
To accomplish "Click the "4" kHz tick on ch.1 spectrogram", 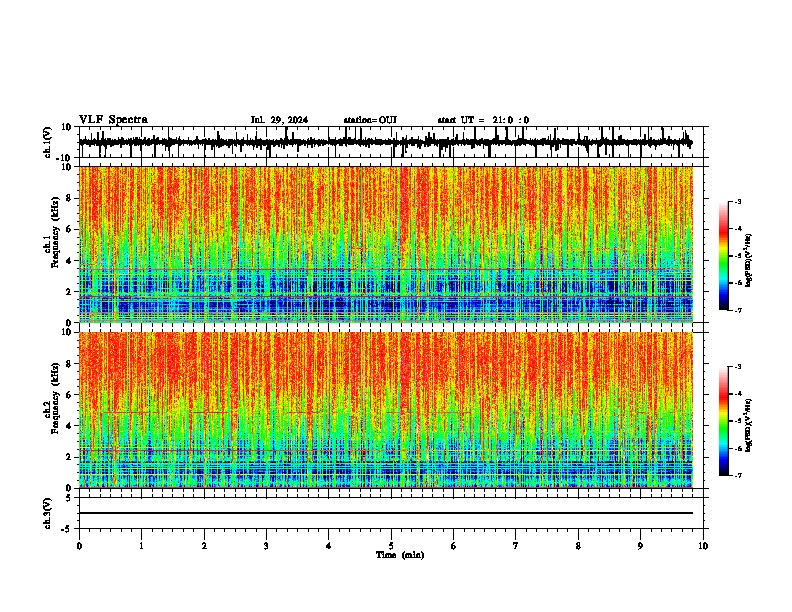I will pyautogui.click(x=70, y=261).
